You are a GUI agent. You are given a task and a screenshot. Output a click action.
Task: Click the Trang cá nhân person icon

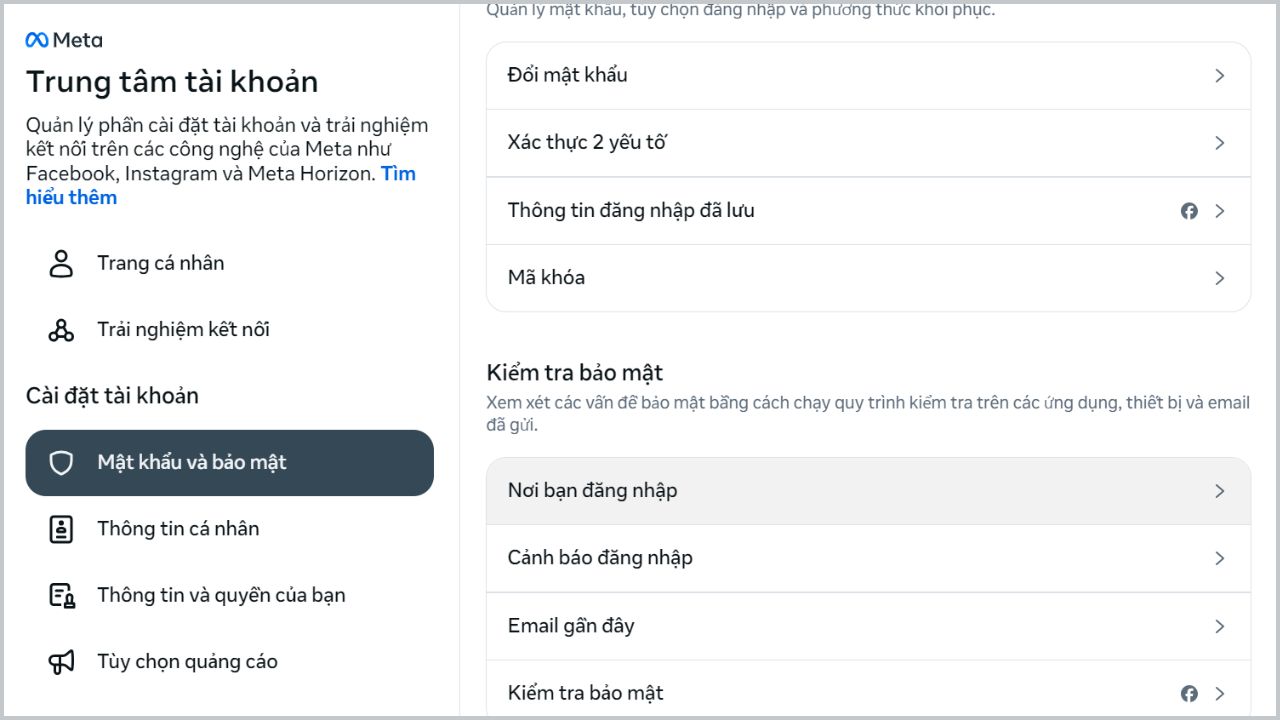click(61, 264)
